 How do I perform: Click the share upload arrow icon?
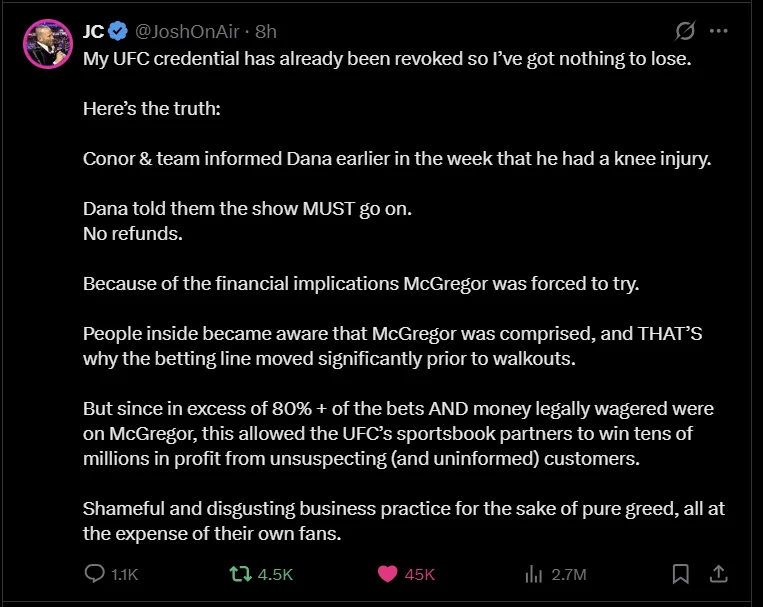718,573
